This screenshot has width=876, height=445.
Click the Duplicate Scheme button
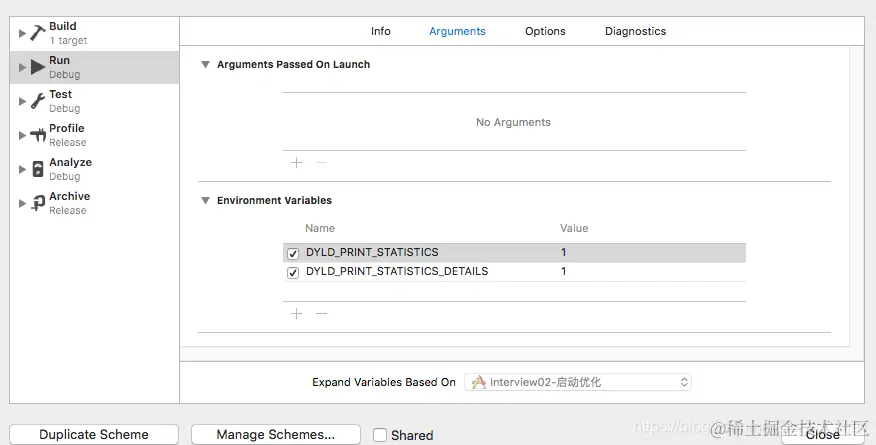click(x=94, y=435)
